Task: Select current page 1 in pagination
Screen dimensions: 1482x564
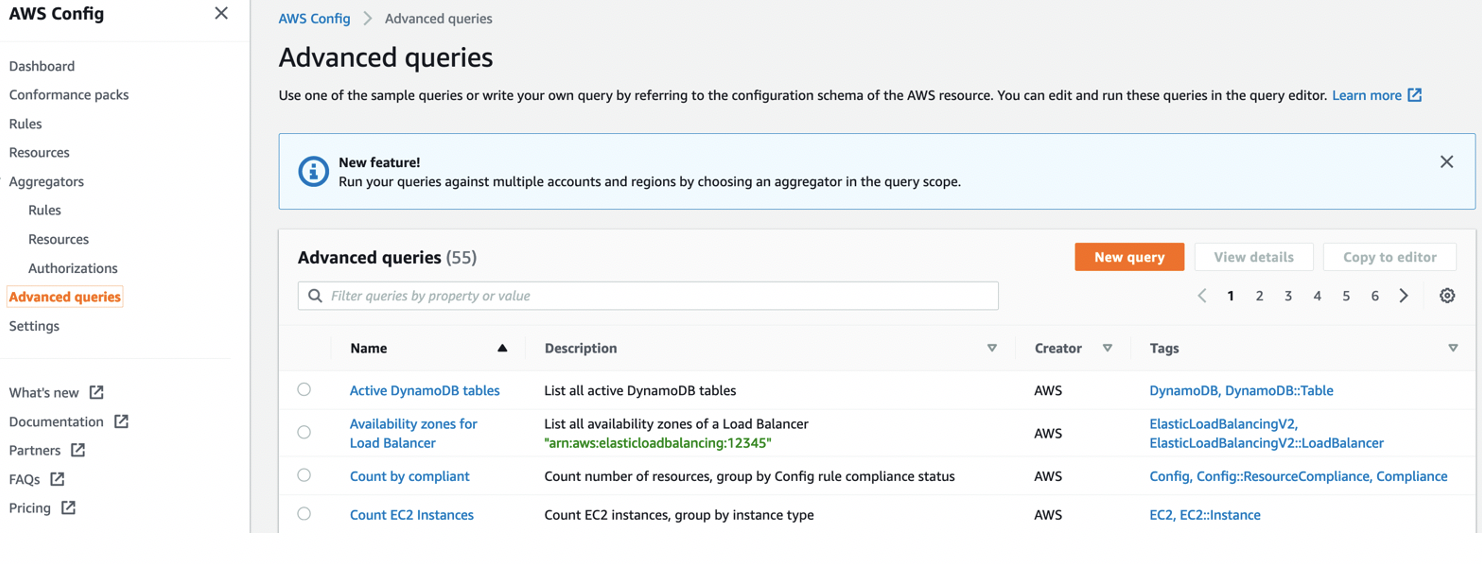Action: click(x=1231, y=296)
